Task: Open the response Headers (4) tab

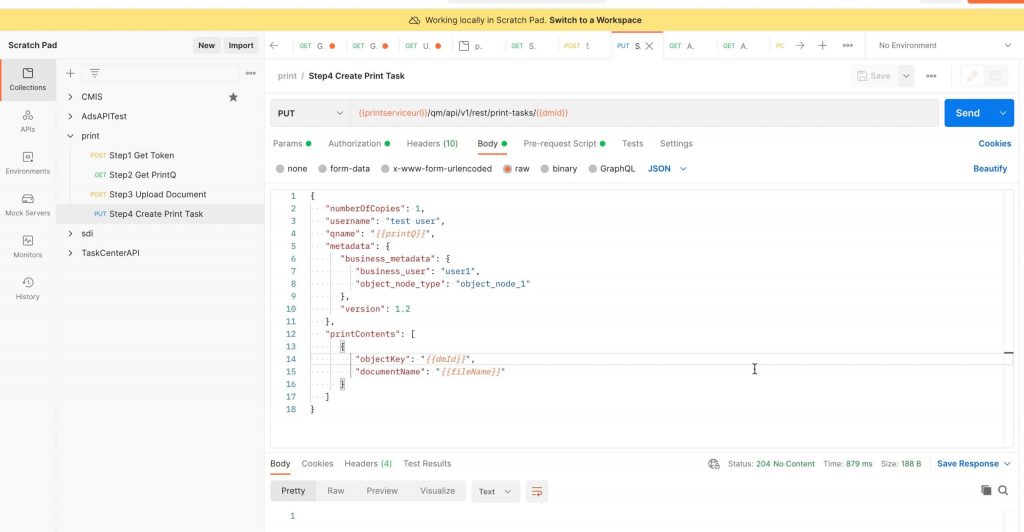Action: [x=368, y=463]
